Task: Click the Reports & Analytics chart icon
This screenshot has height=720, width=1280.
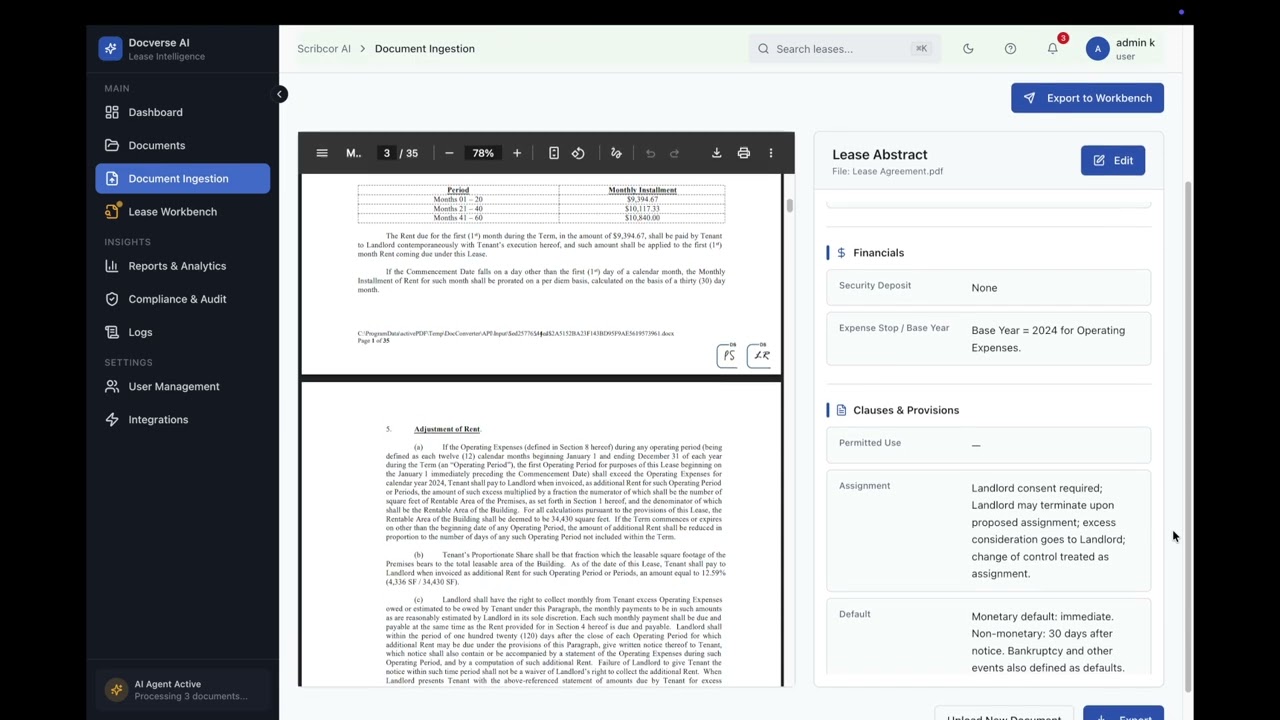Action: pyautogui.click(x=112, y=266)
